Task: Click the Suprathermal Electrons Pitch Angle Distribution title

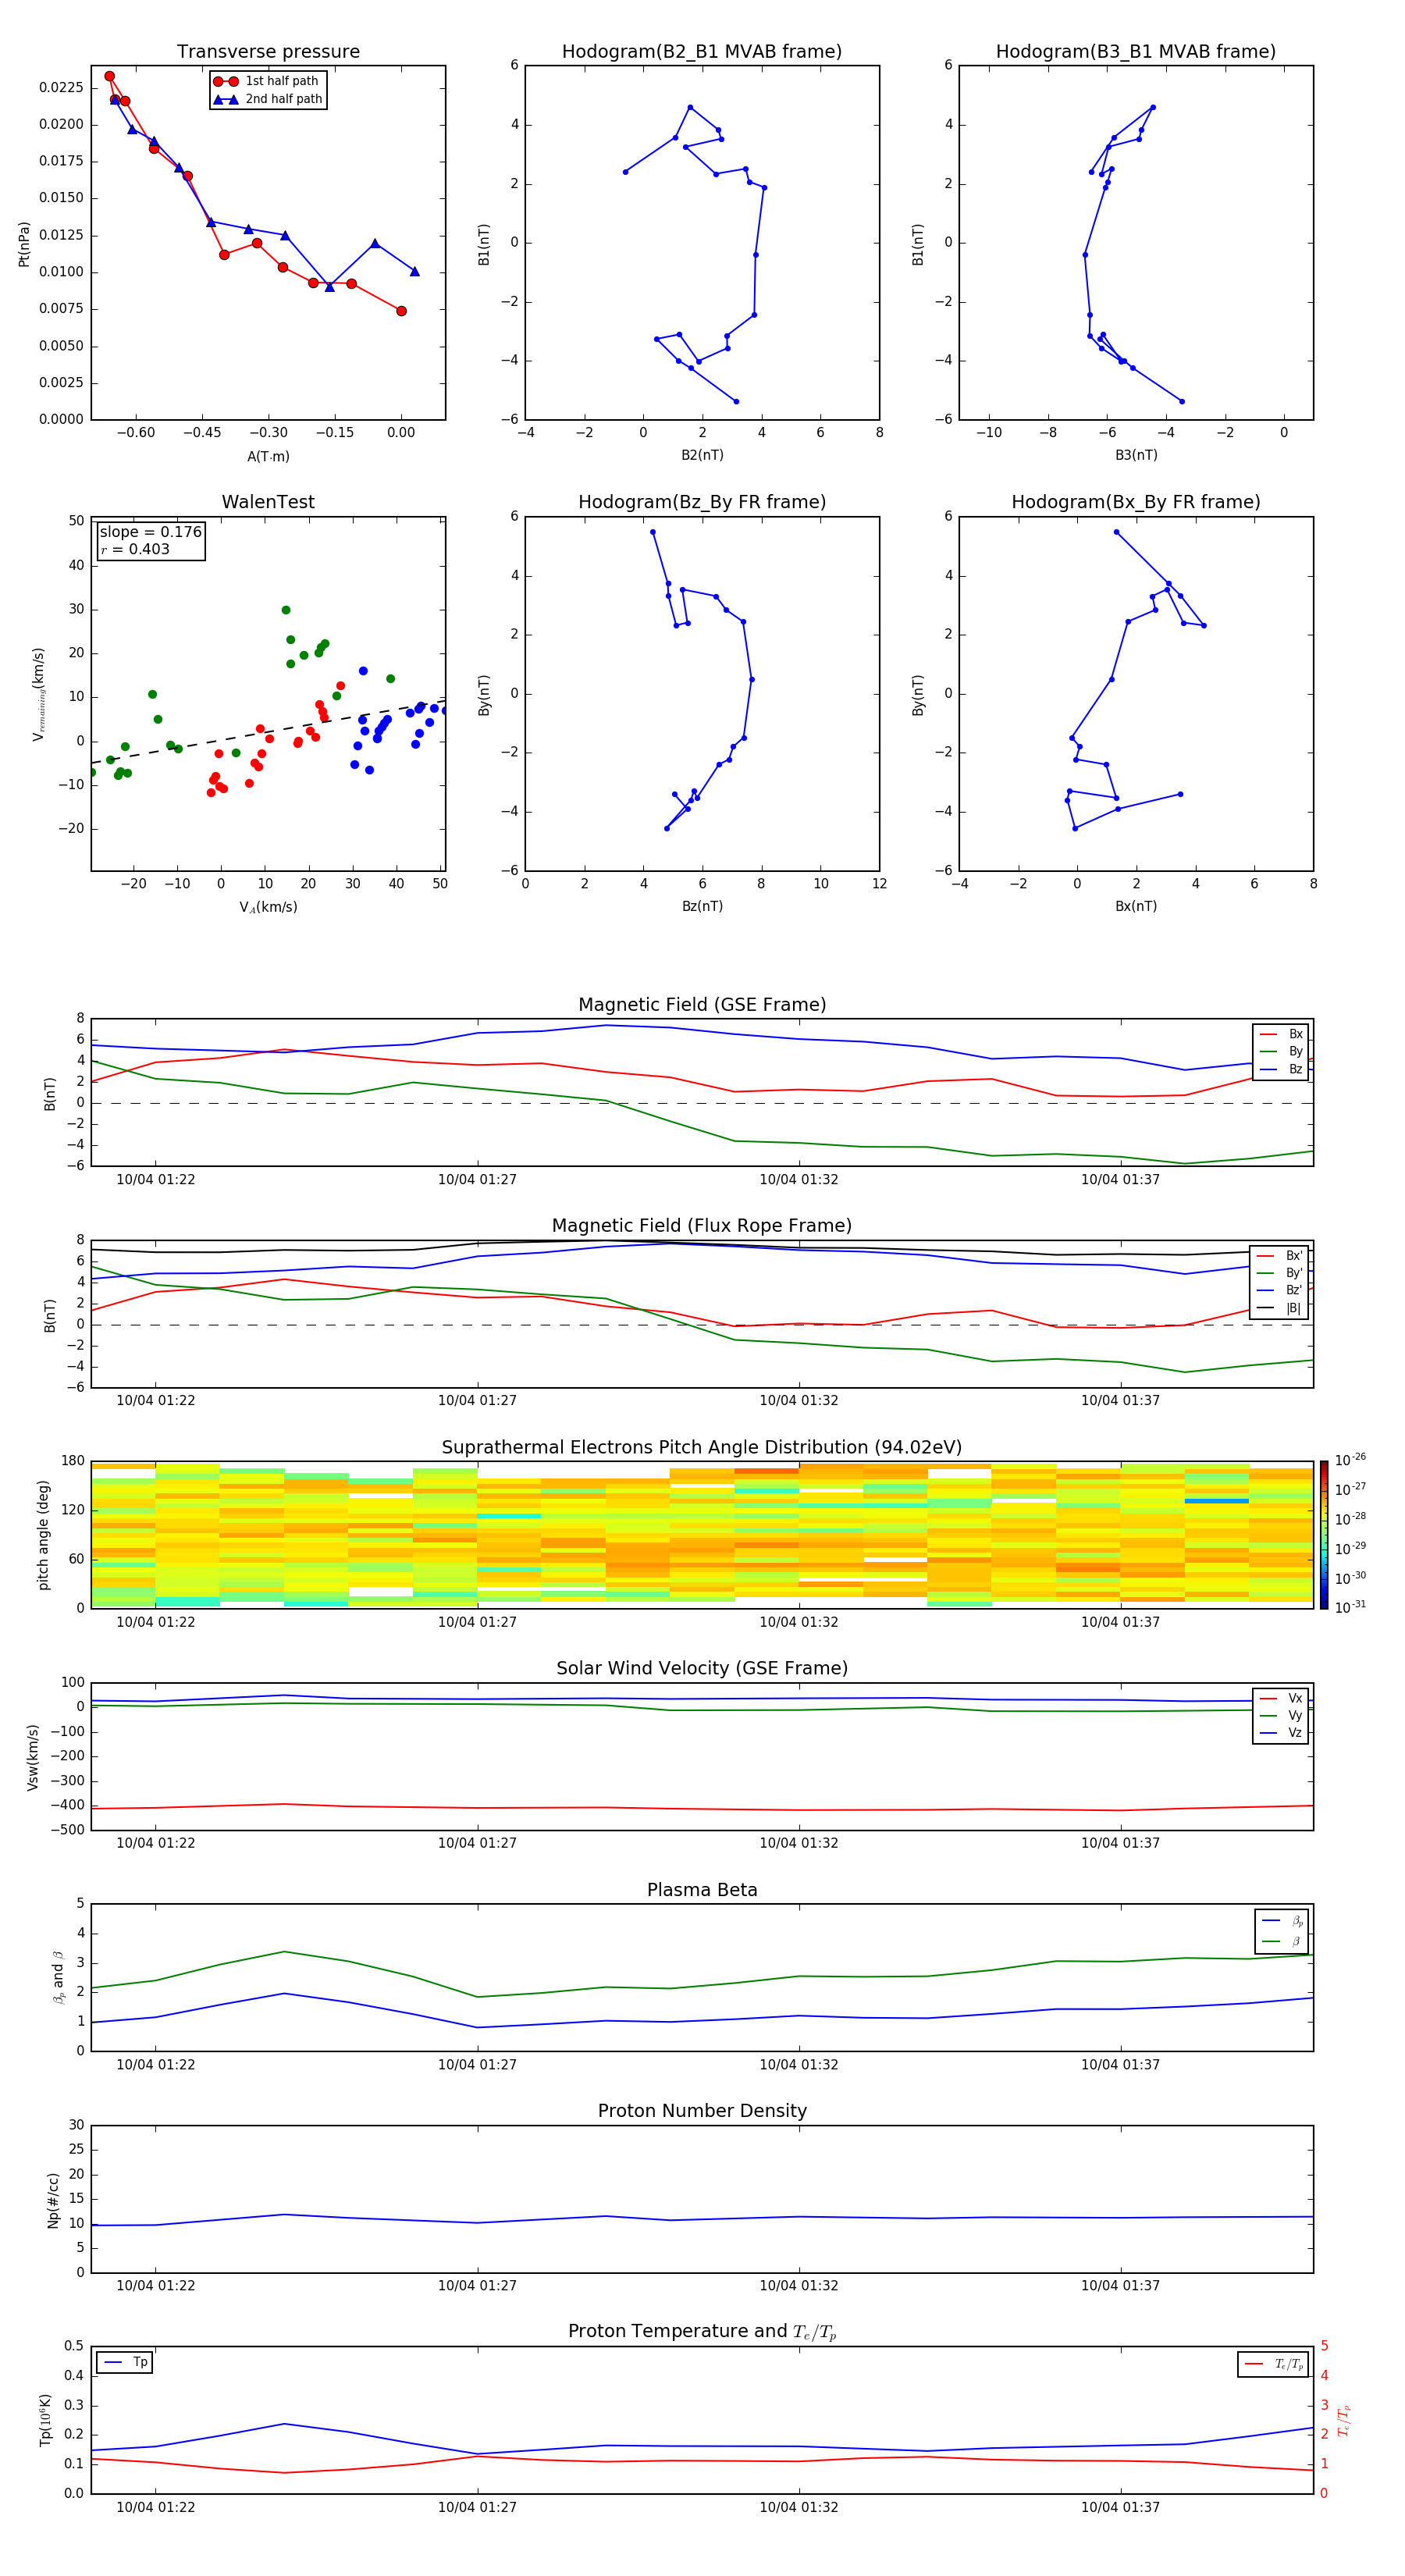Action: coord(702,1448)
